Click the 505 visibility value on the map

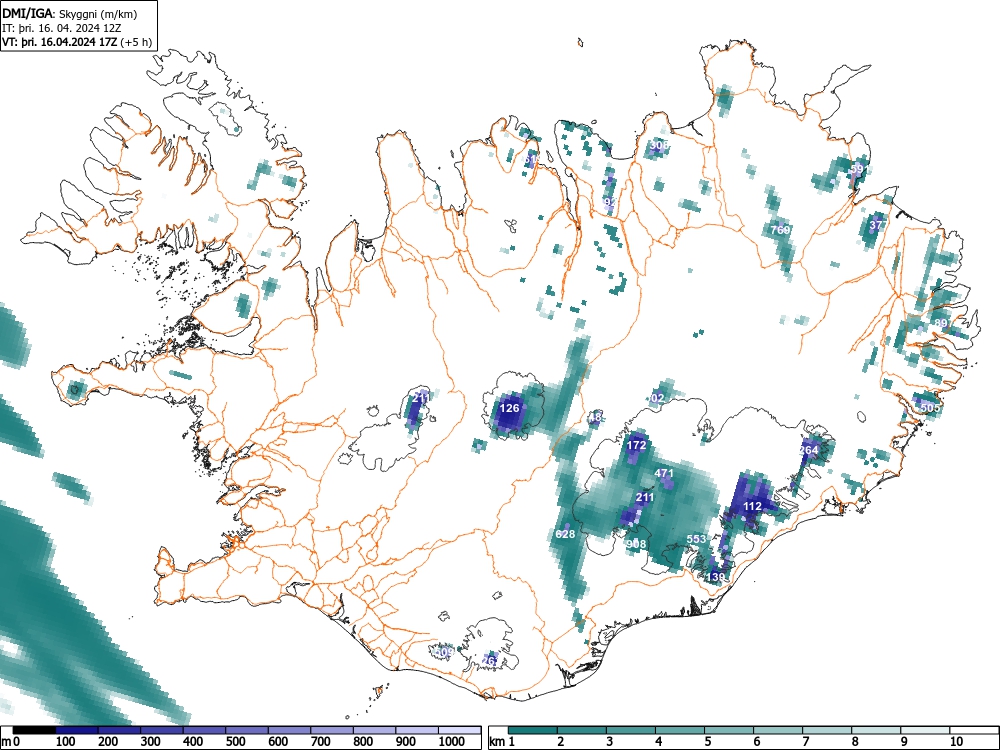[930, 408]
